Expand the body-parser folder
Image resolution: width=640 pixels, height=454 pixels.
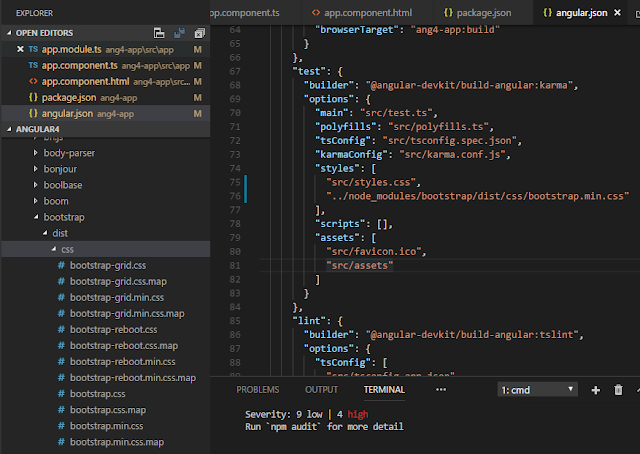(36, 153)
